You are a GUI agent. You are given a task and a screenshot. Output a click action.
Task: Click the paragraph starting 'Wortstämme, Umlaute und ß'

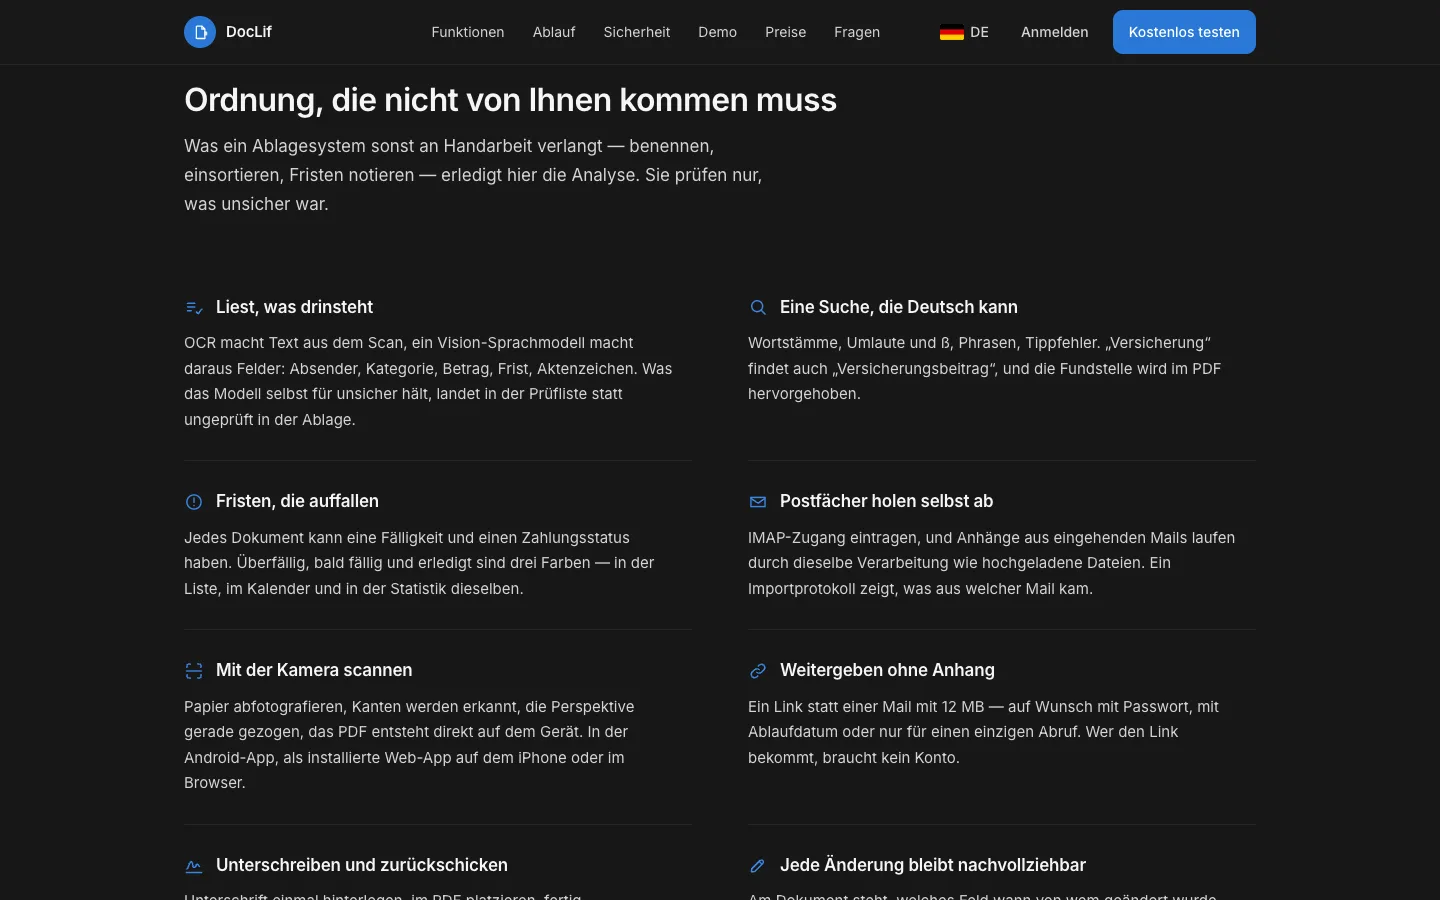click(x=984, y=368)
